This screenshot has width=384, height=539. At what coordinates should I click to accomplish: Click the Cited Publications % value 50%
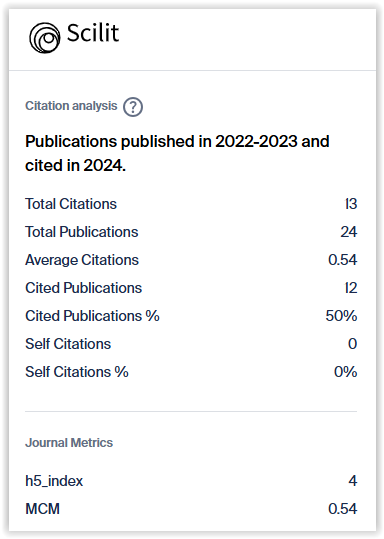click(x=341, y=316)
